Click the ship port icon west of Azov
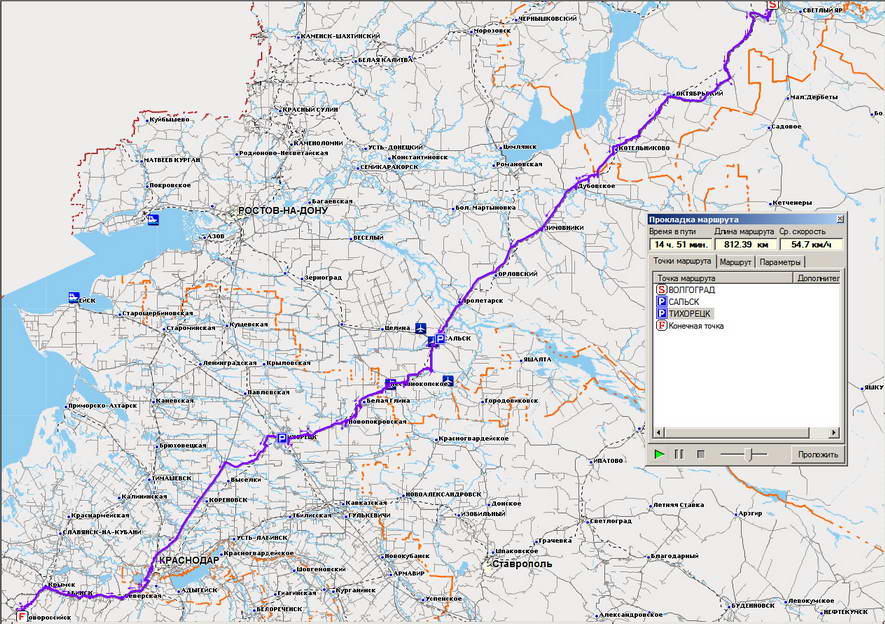The height and width of the screenshot is (624, 885). [x=153, y=219]
